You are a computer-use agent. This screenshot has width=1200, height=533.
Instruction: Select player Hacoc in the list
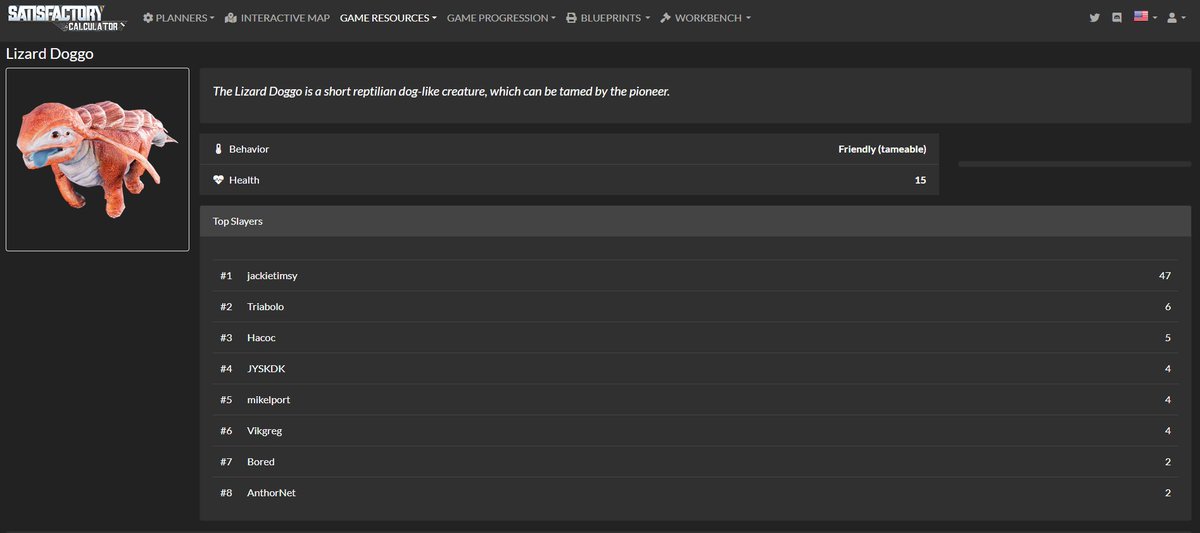261,338
